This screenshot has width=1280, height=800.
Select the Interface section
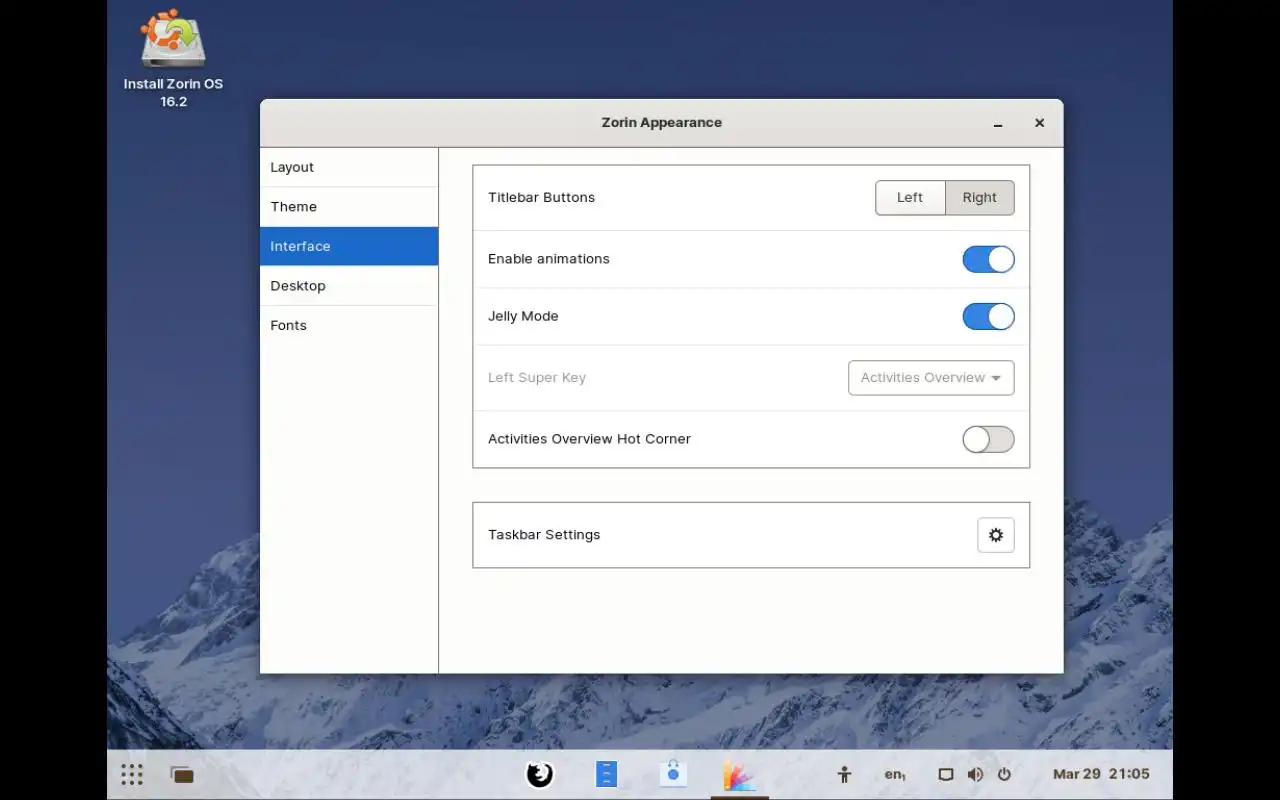[349, 246]
